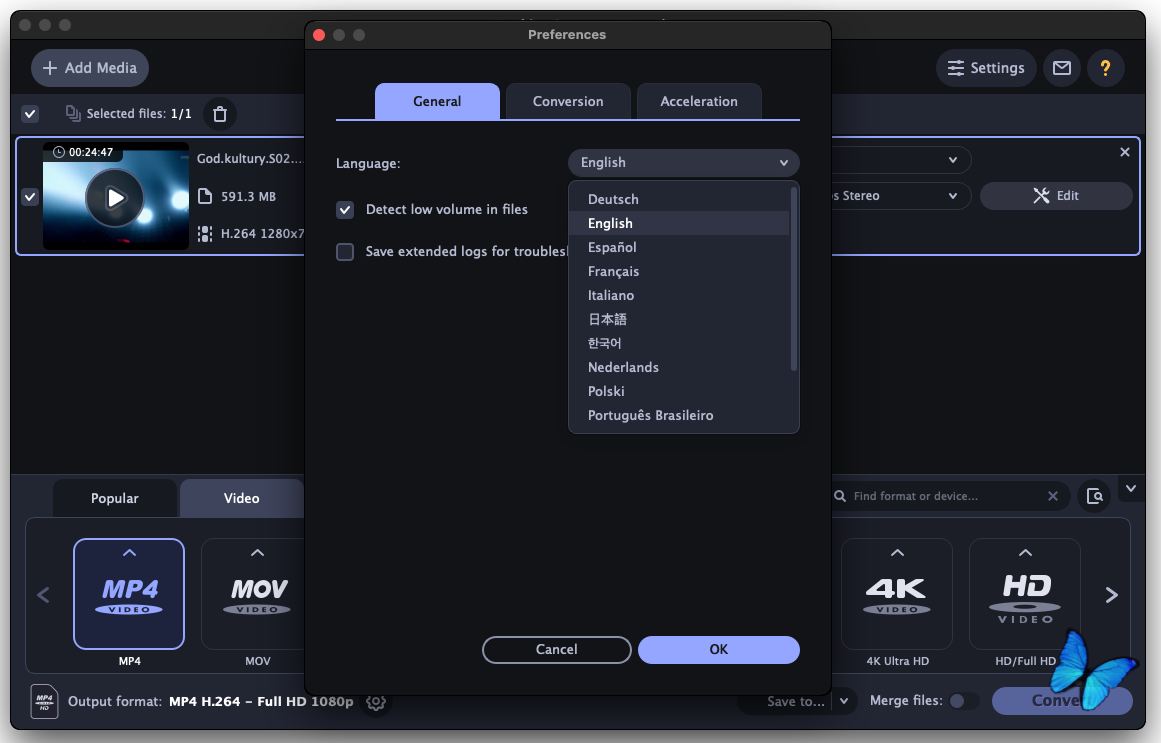This screenshot has width=1161, height=743.
Task: Open Save to dropdown arrow
Action: point(844,701)
